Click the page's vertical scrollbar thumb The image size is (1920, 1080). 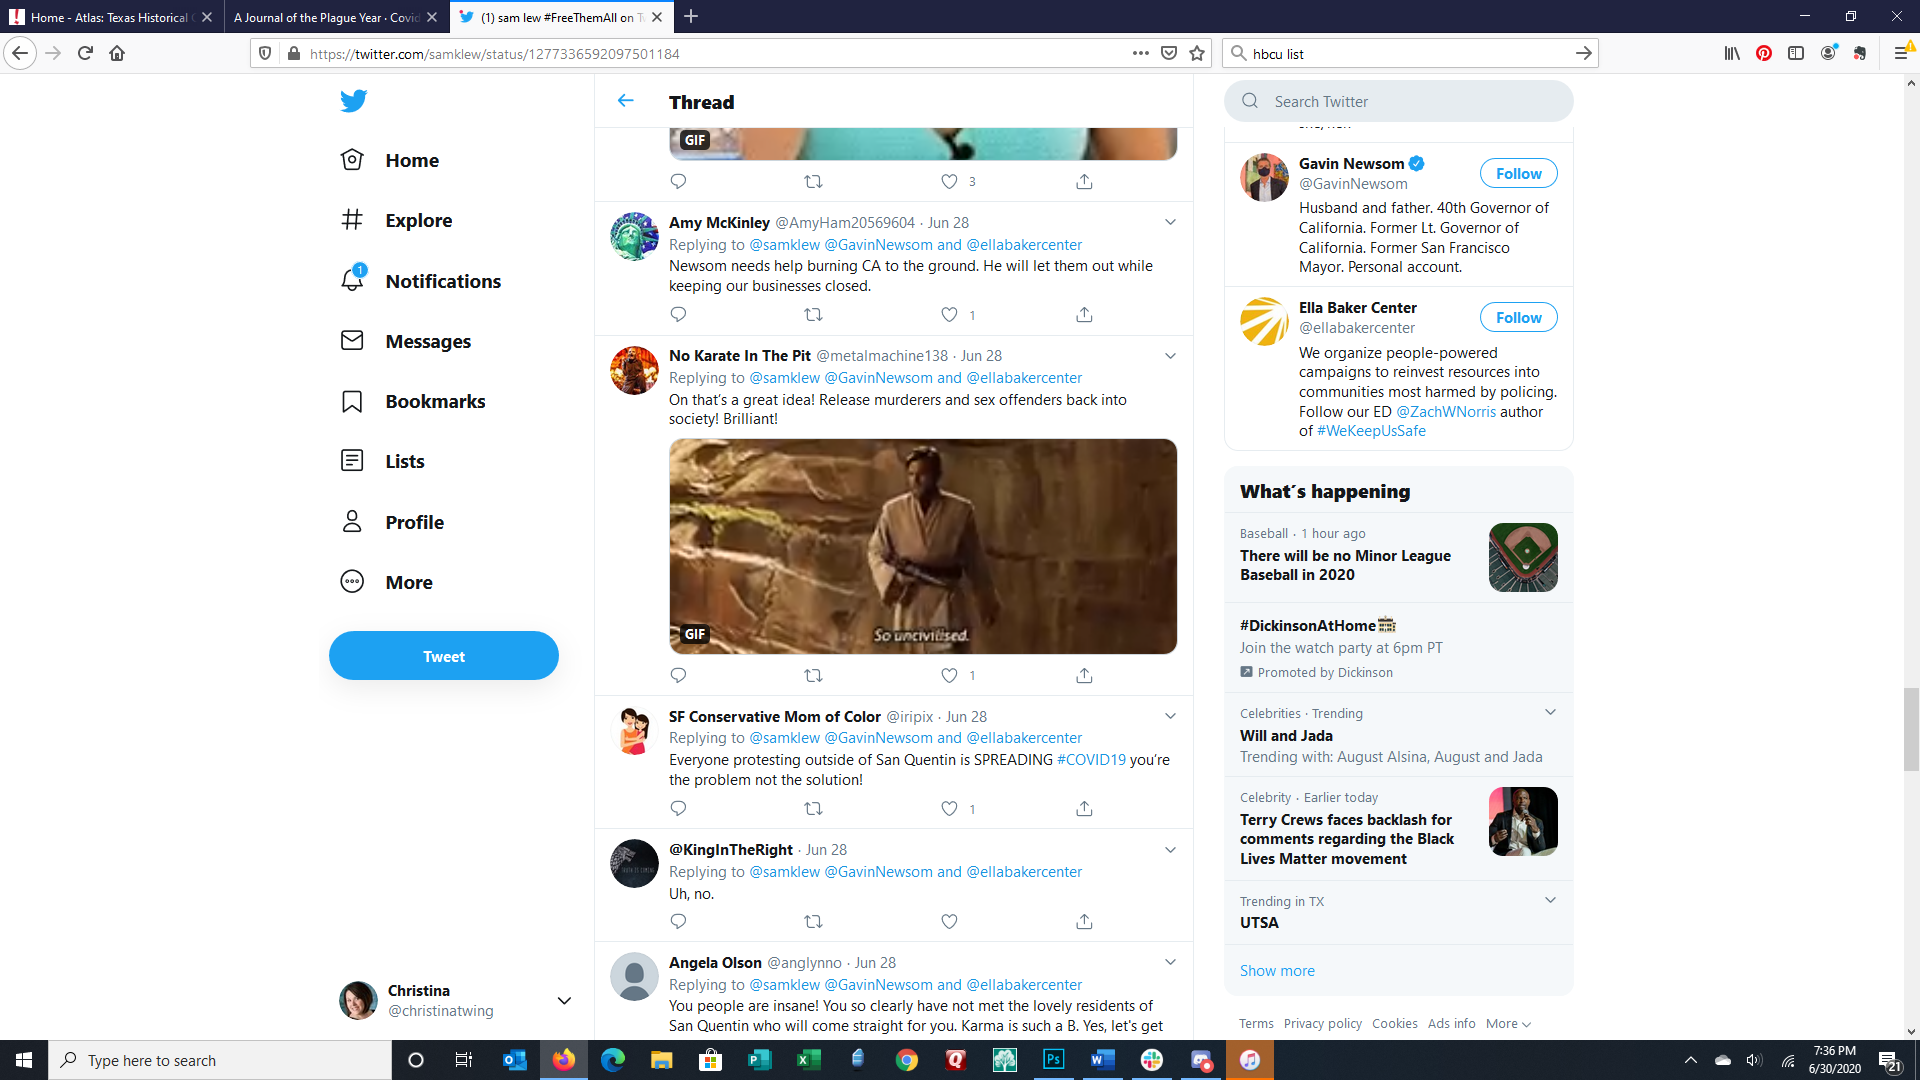(x=1911, y=730)
